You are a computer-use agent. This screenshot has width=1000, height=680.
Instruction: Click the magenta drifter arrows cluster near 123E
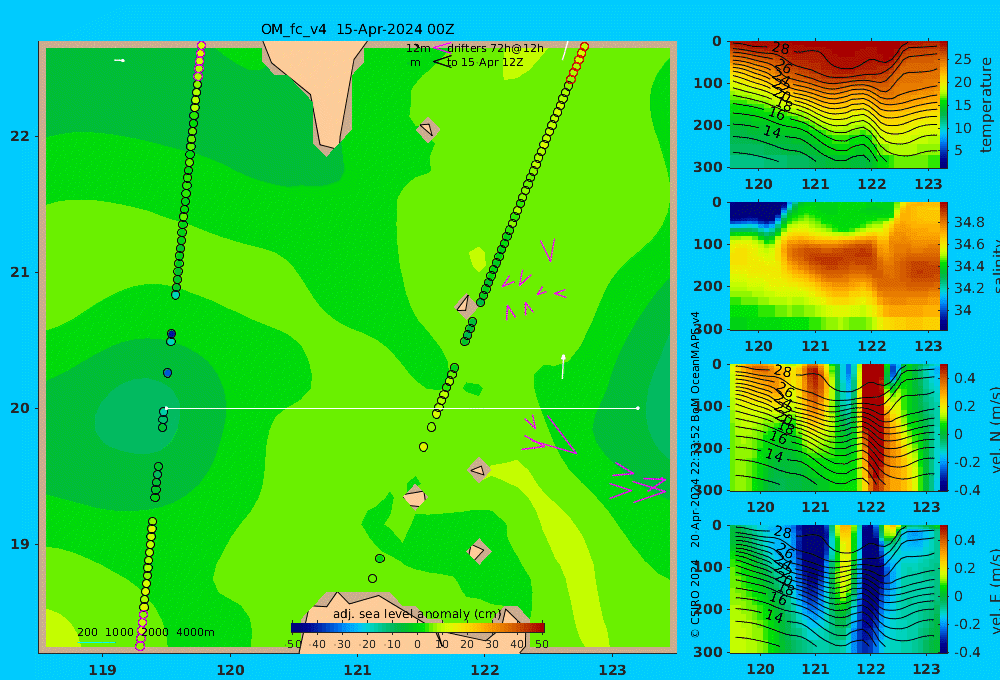point(638,485)
